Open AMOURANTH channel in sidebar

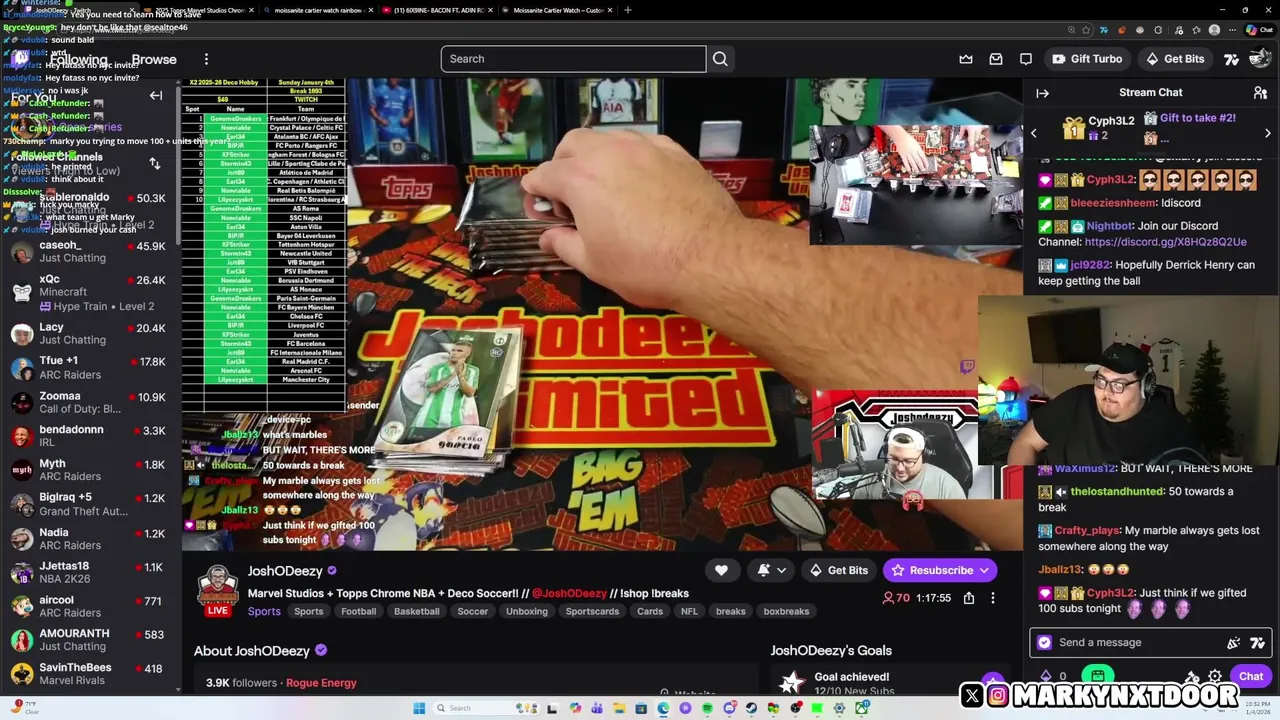(90, 640)
